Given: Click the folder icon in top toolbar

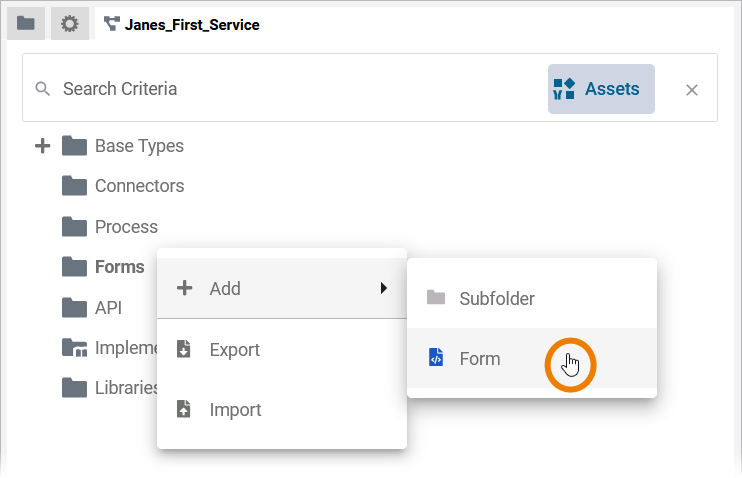Looking at the screenshot, I should click(x=26, y=24).
